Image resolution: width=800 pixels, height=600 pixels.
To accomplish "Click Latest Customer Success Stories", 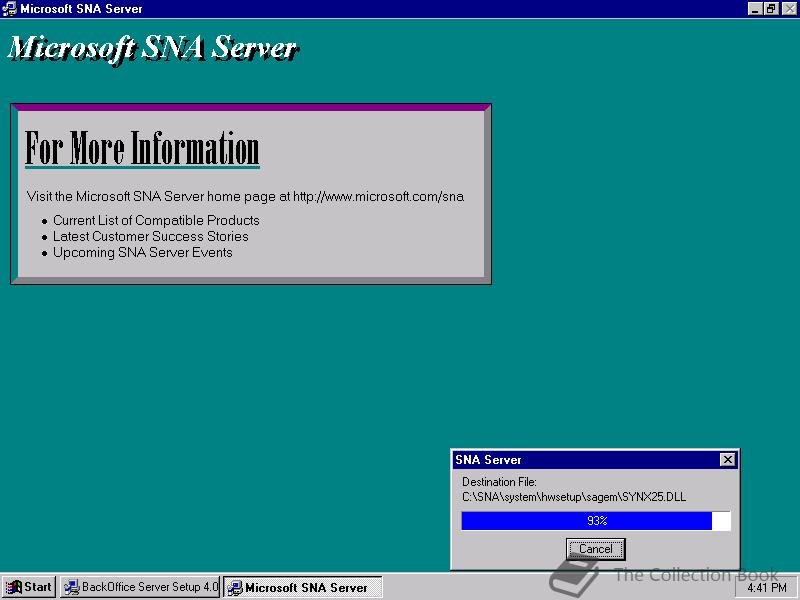I will 151,236.
